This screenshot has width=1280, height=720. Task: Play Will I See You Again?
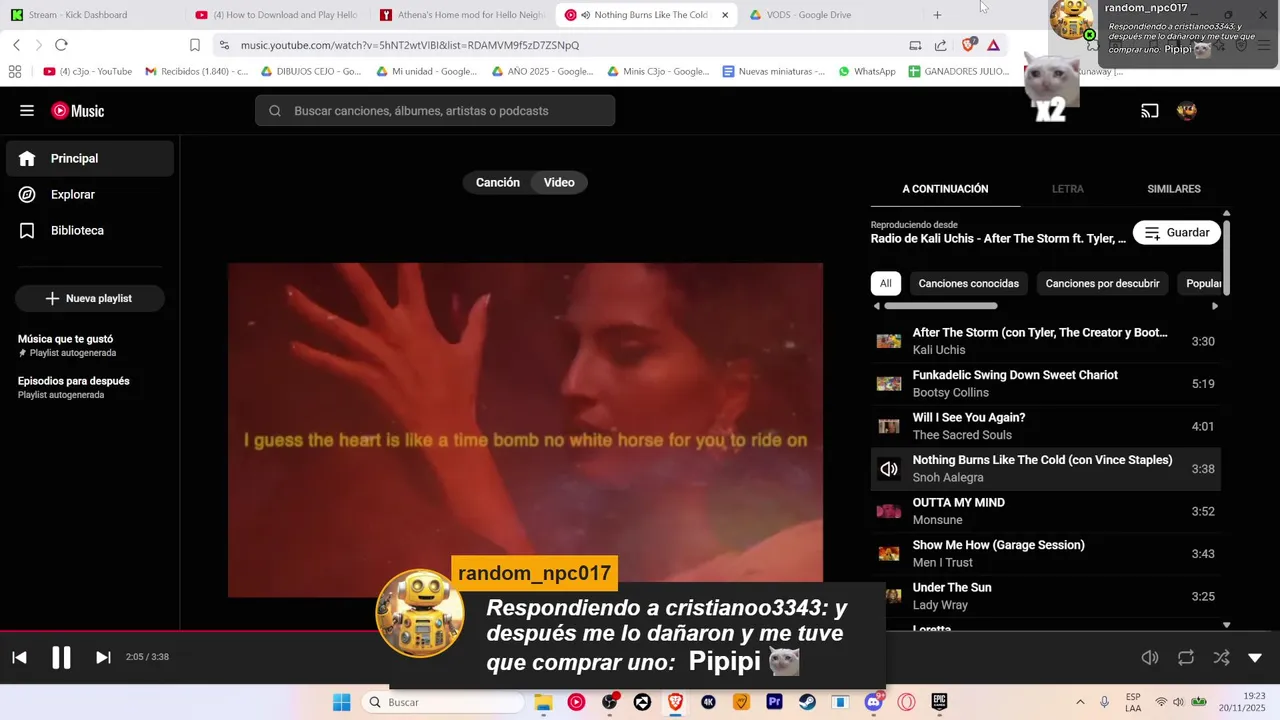(x=1045, y=426)
